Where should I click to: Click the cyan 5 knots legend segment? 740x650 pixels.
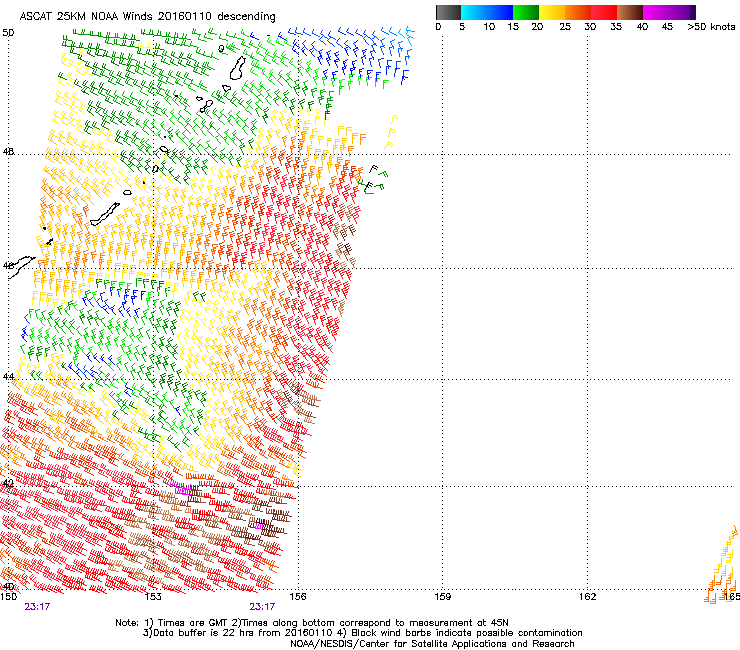pyautogui.click(x=473, y=12)
